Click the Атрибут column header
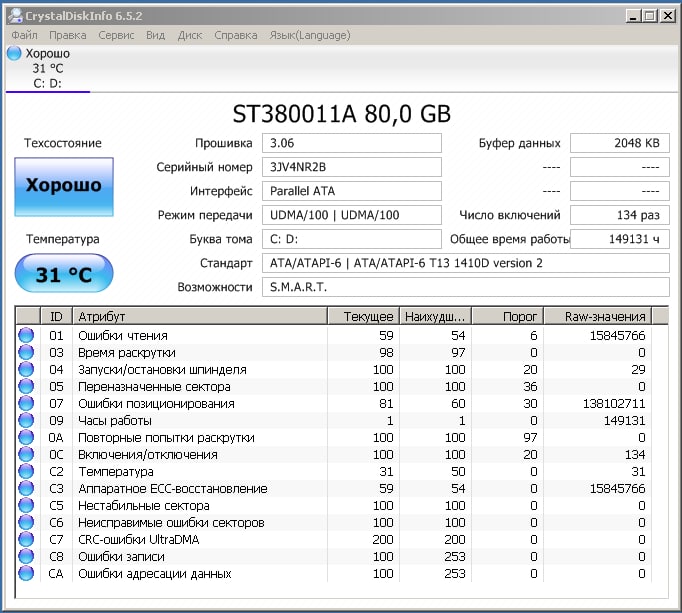Image resolution: width=682 pixels, height=613 pixels. pyautogui.click(x=200, y=316)
